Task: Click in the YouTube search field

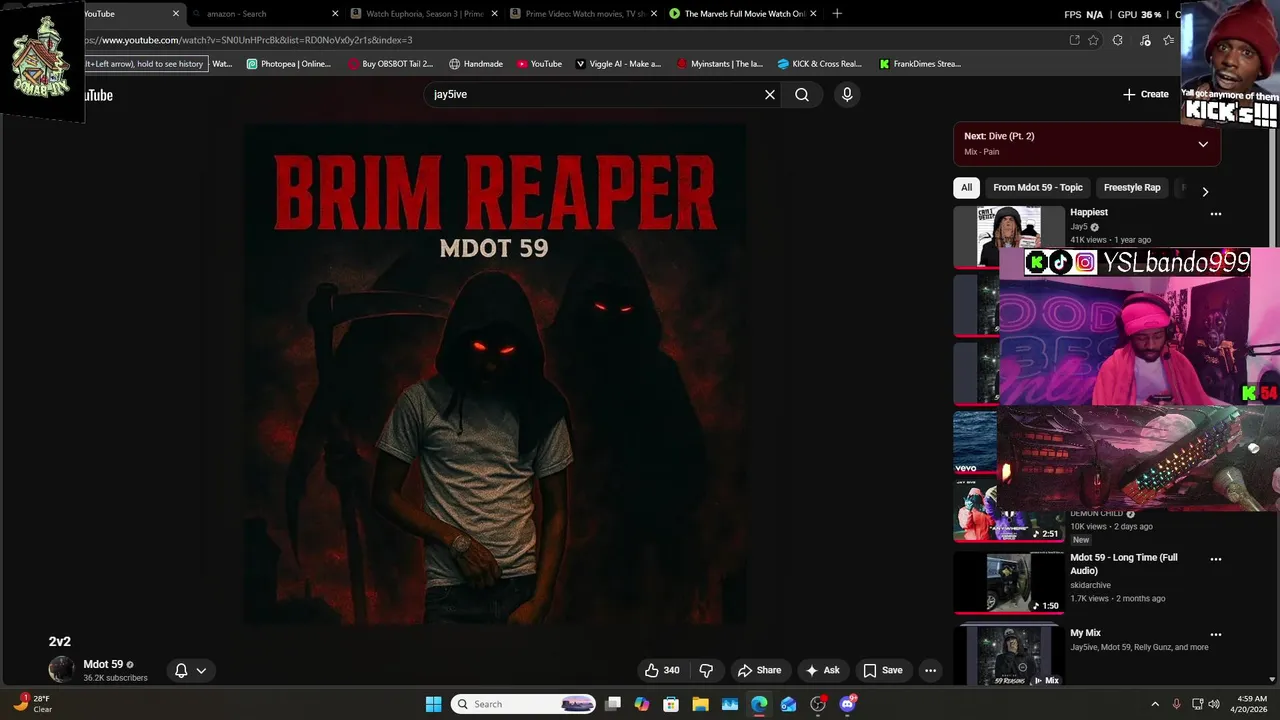Action: [x=594, y=94]
